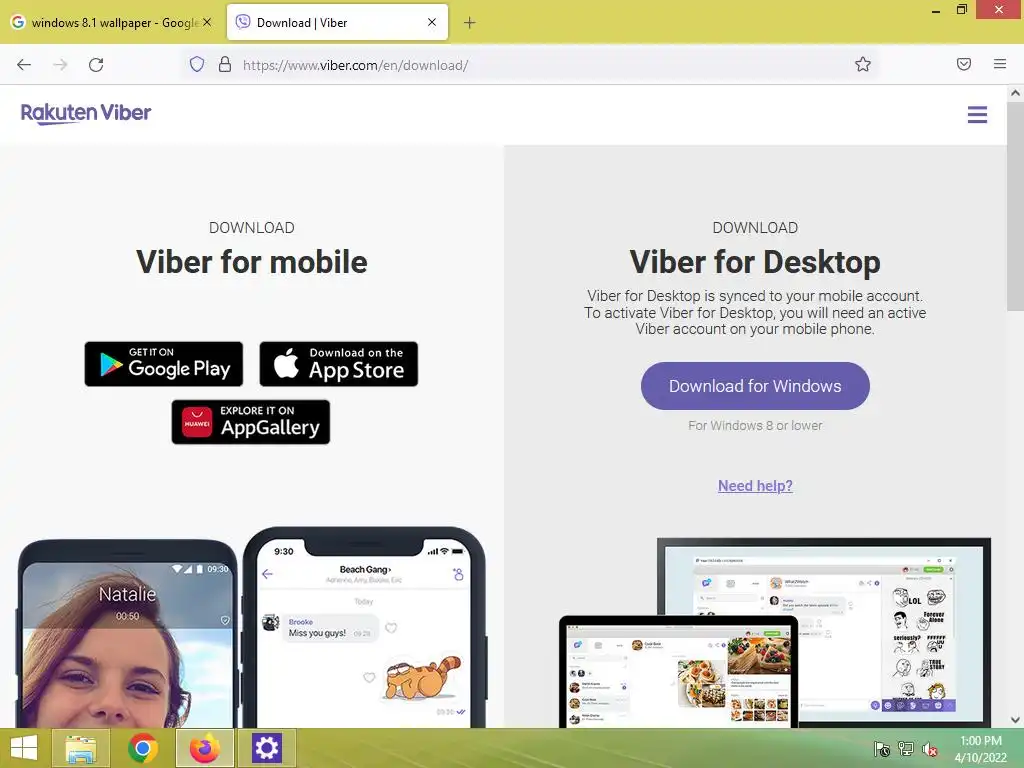Click the forward navigation arrow
Image resolution: width=1024 pixels, height=768 pixels.
pyautogui.click(x=60, y=65)
